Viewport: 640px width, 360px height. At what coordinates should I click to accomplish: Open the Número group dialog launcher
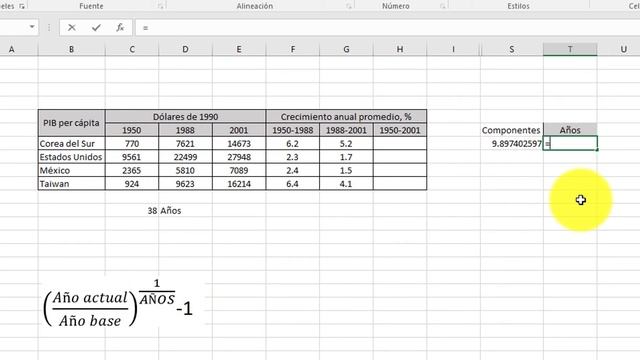click(443, 6)
